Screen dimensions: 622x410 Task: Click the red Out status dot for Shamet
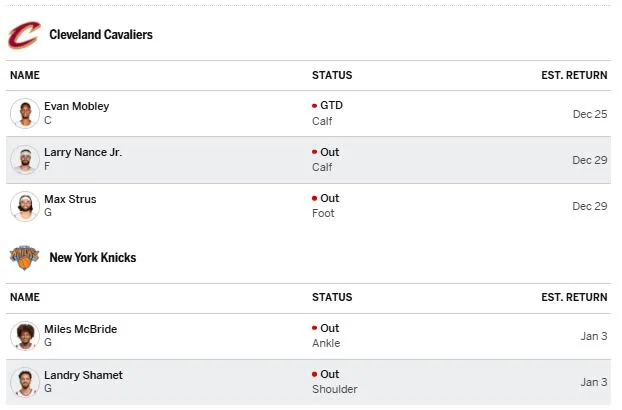pyautogui.click(x=314, y=375)
